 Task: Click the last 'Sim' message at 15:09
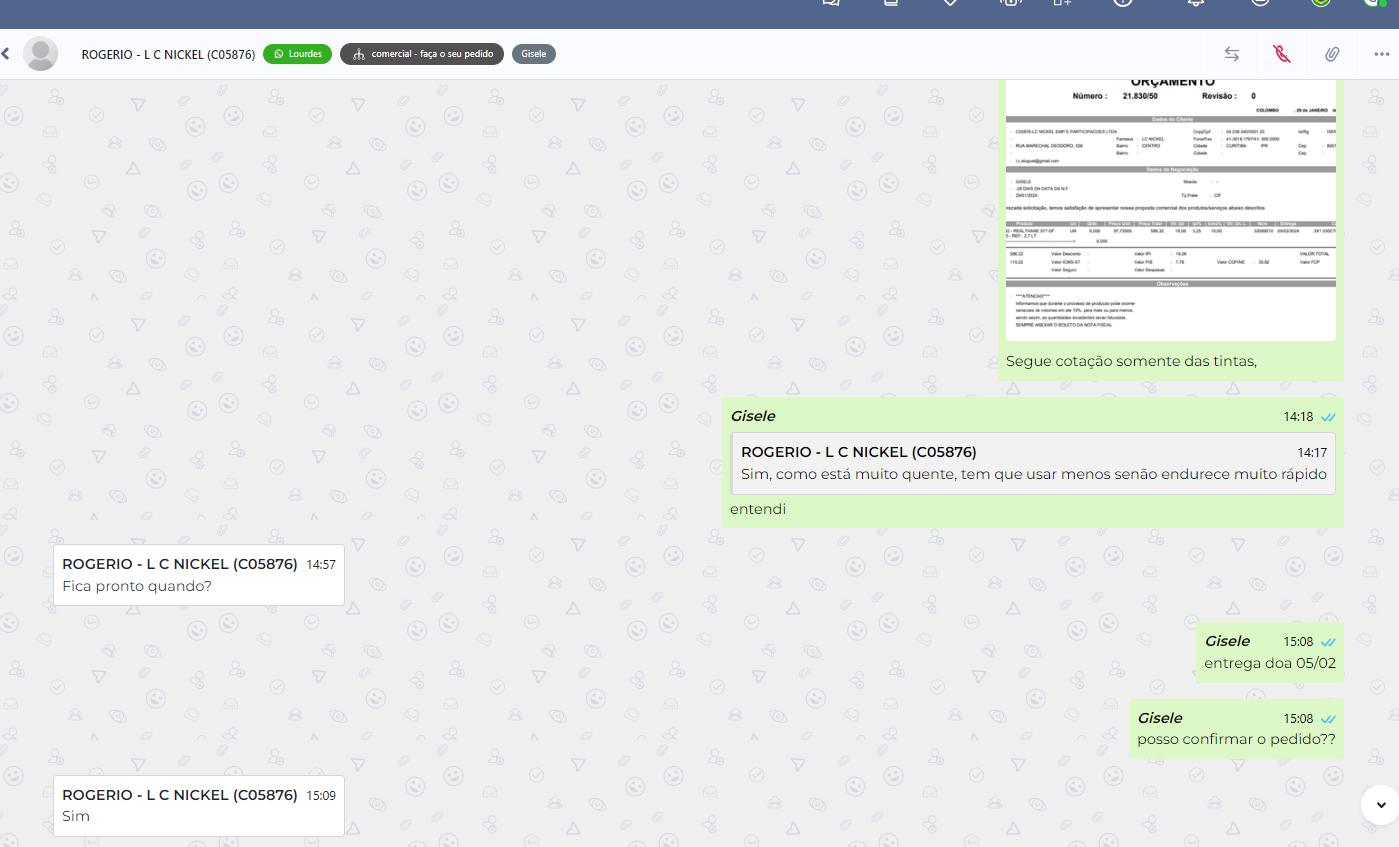point(76,816)
